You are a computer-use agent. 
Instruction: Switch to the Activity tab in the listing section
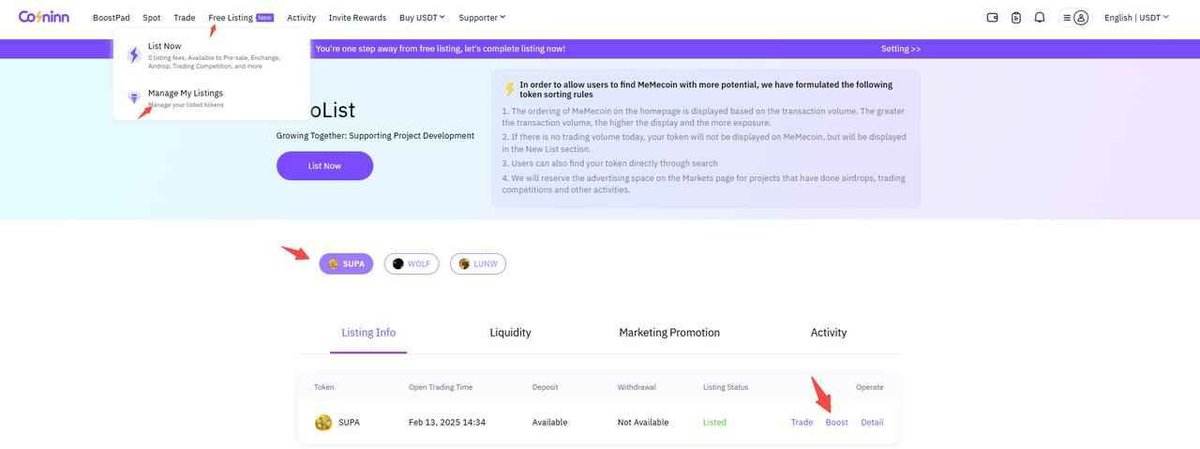pyautogui.click(x=828, y=332)
